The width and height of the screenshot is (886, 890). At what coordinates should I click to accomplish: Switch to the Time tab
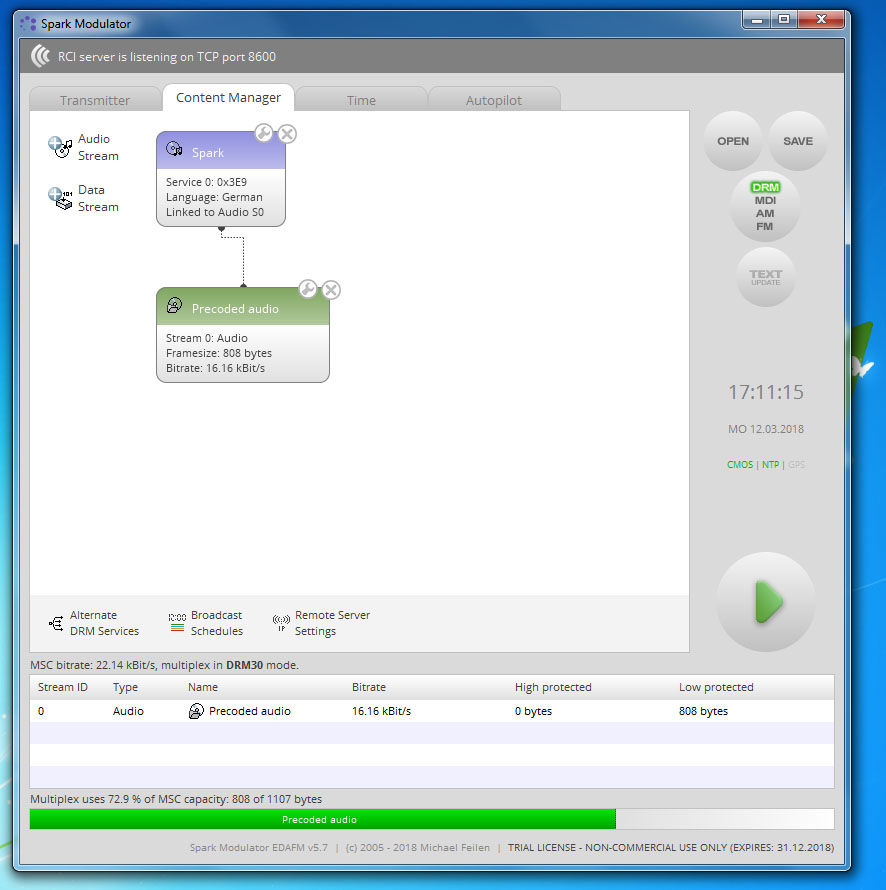click(361, 100)
